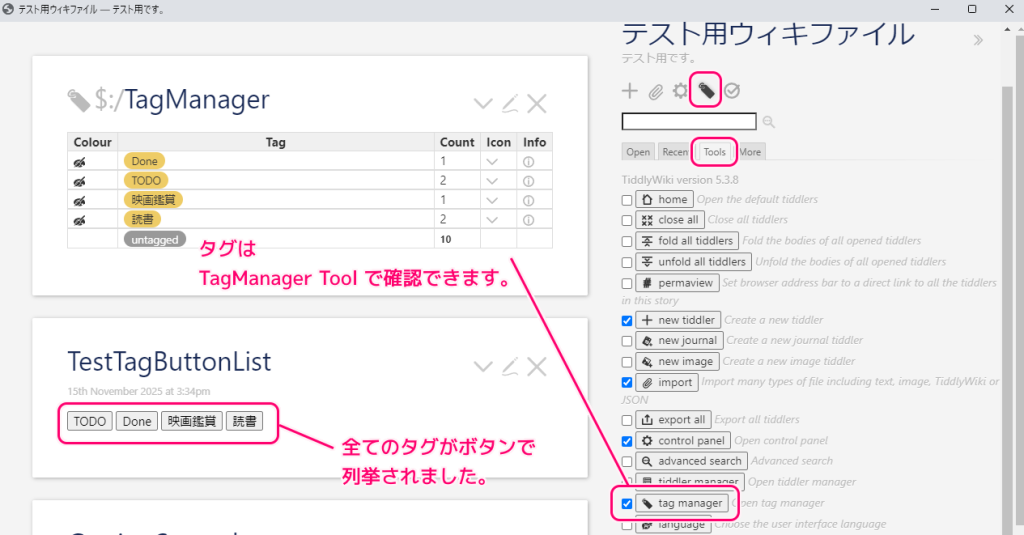Image resolution: width=1024 pixels, height=535 pixels.
Task: Click the untagged pill
Action: tap(155, 240)
